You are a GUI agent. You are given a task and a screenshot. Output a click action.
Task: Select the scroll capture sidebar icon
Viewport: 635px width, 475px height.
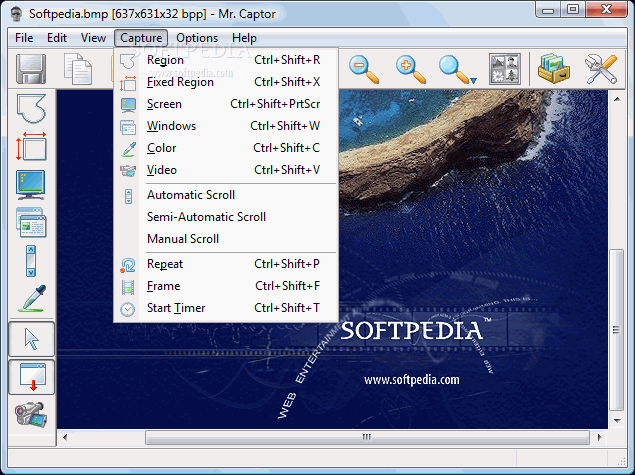point(31,261)
